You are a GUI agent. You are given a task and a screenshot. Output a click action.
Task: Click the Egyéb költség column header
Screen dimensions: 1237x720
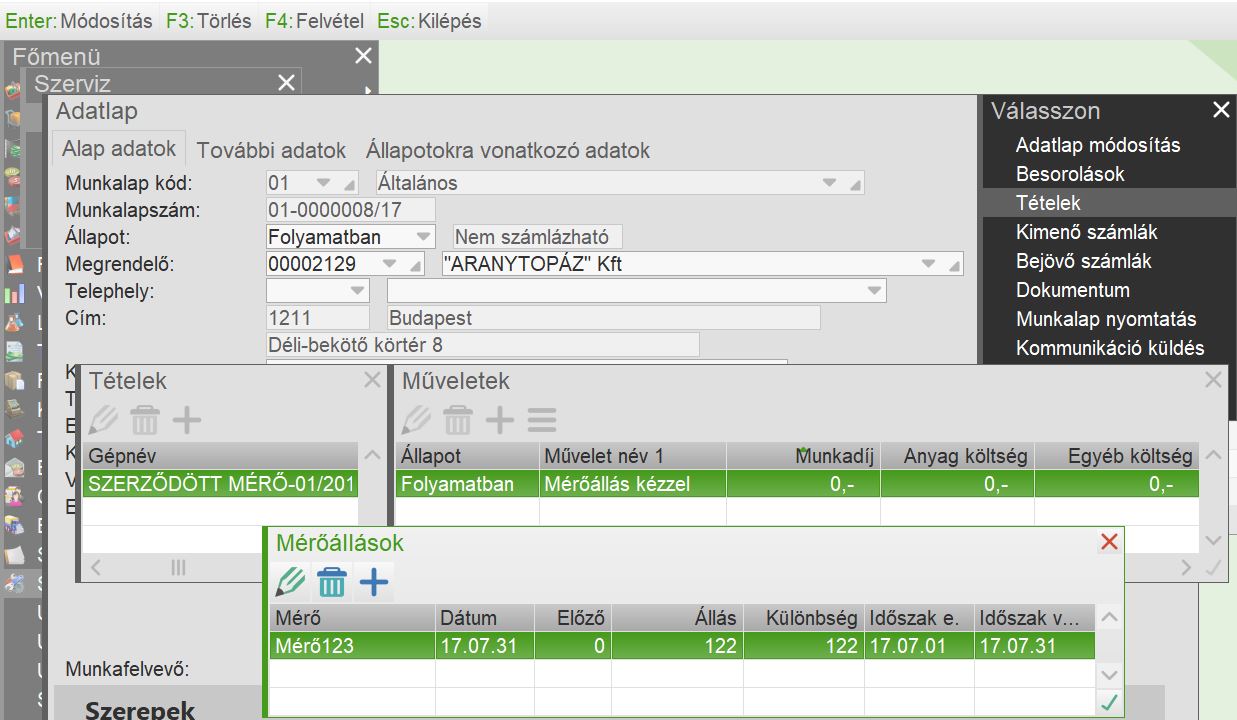[1117, 455]
